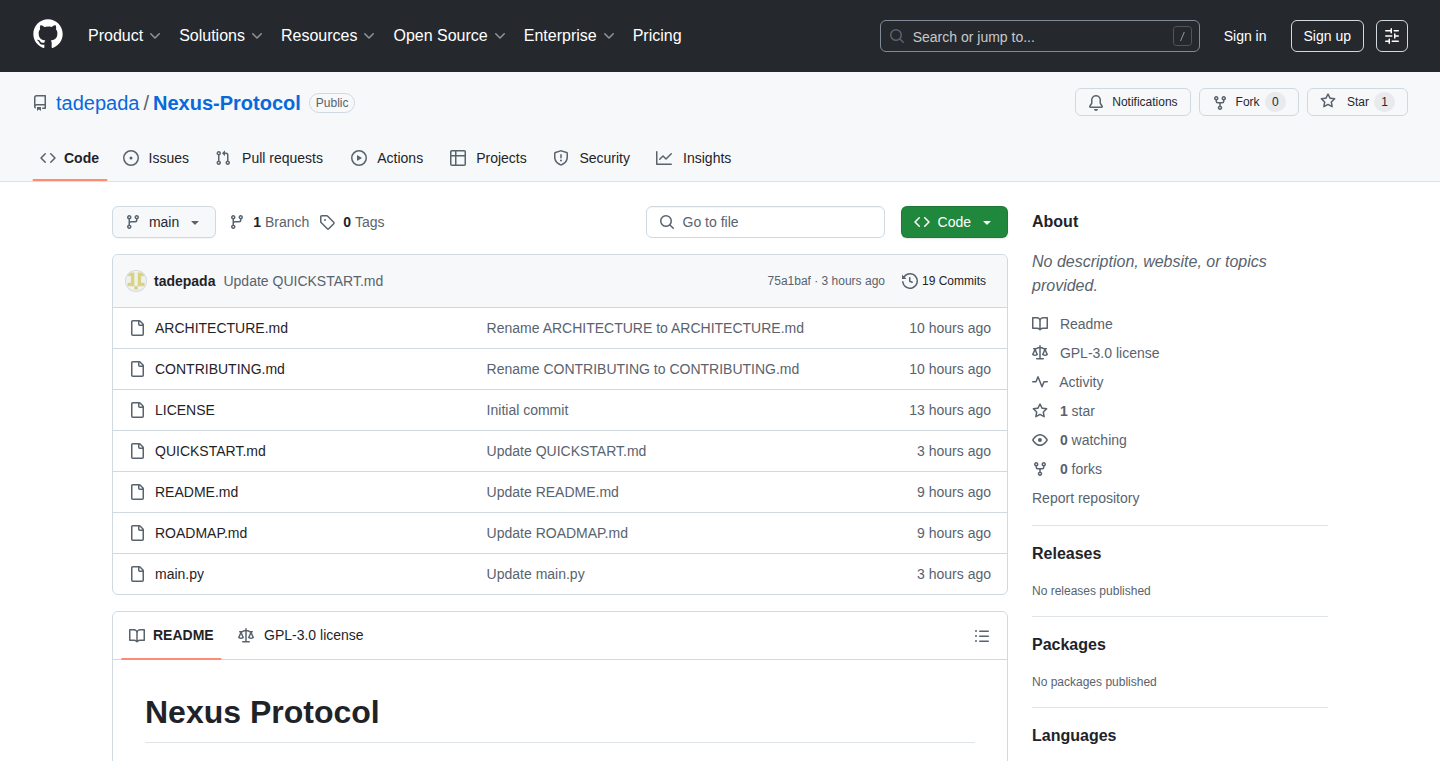The height and width of the screenshot is (761, 1440).
Task: Open the Packages heading link
Action: [1069, 644]
